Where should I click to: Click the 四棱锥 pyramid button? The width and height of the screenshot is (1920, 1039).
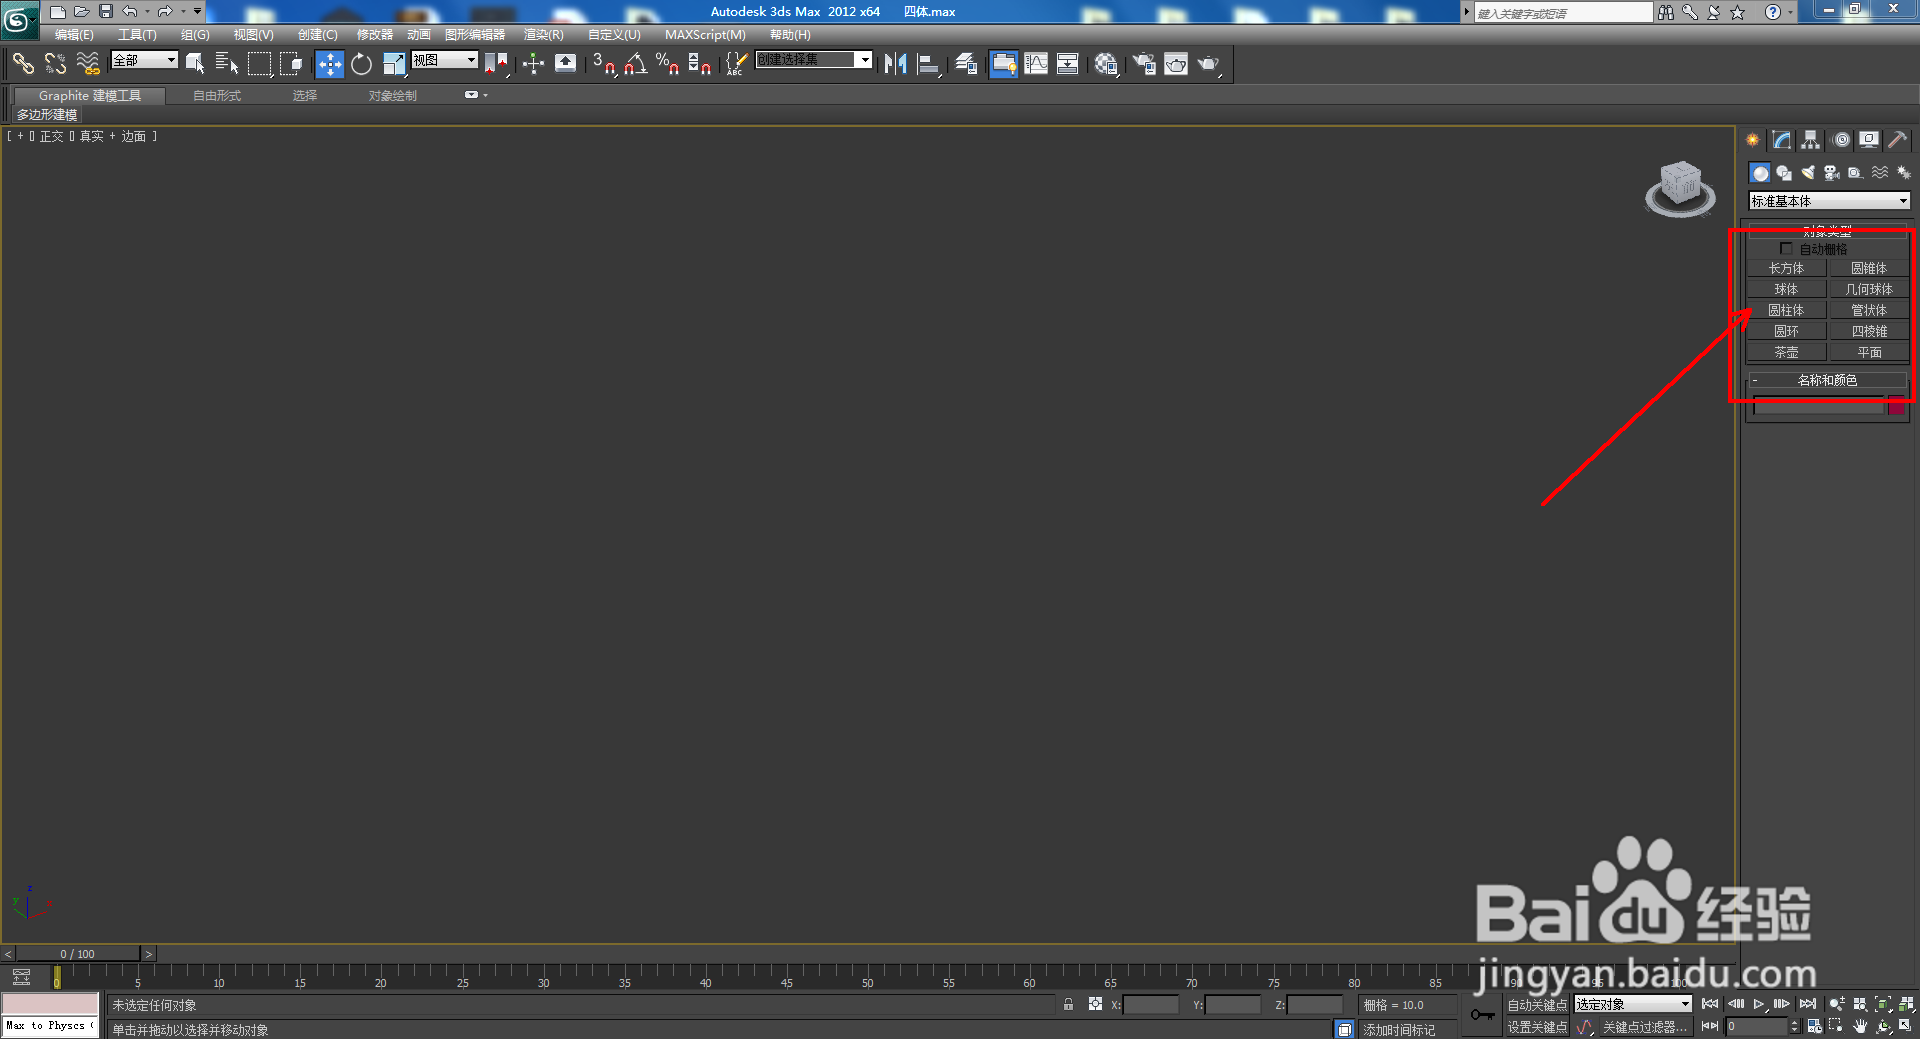coord(1869,331)
